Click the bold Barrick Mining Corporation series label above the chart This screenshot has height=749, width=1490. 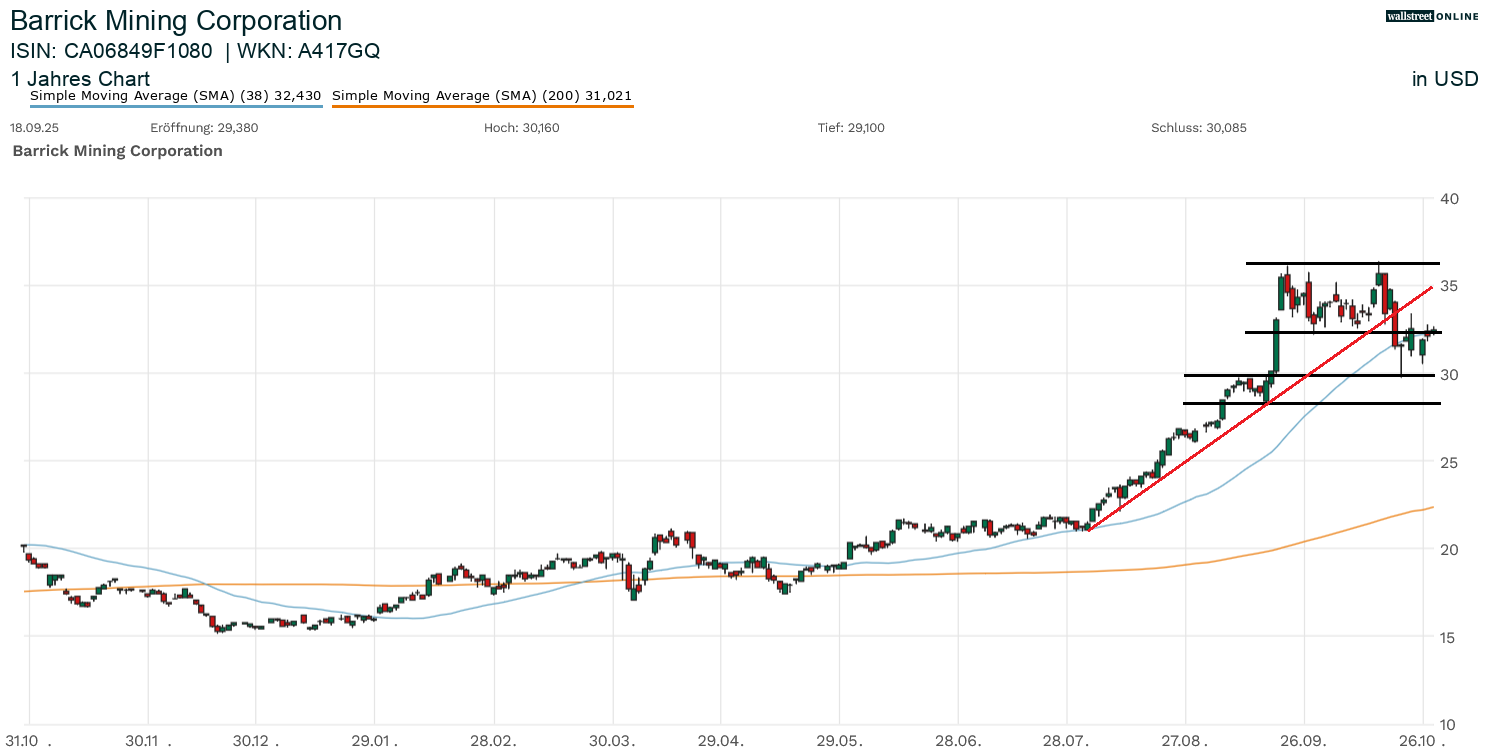117,151
